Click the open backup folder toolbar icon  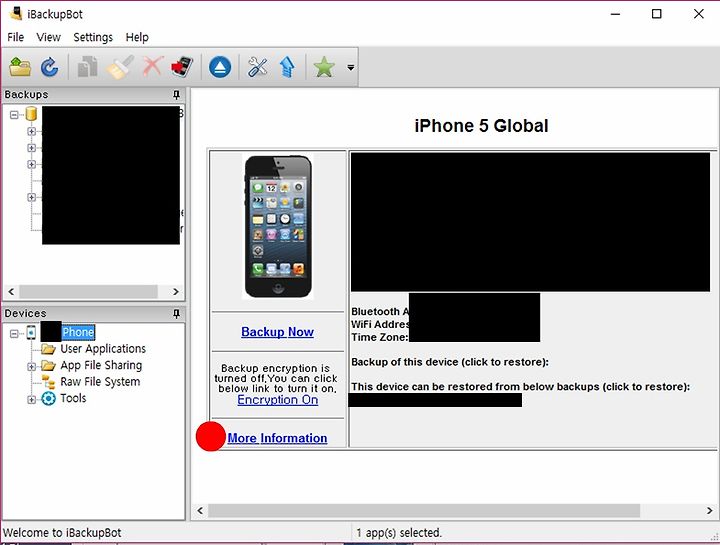coord(20,67)
